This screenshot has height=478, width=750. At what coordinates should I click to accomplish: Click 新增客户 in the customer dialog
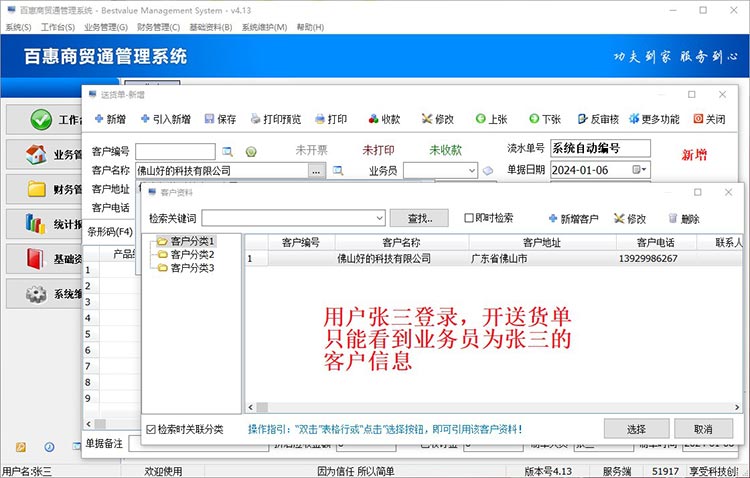tap(573, 219)
